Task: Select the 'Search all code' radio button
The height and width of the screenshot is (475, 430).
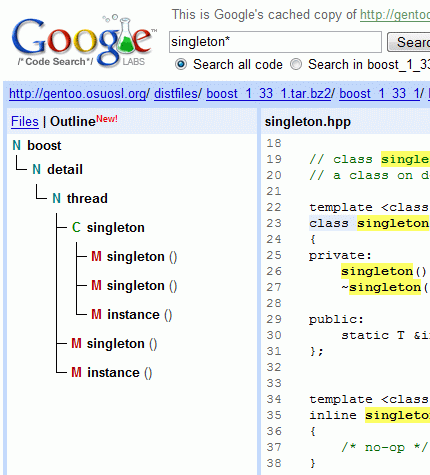Action: 181,64
